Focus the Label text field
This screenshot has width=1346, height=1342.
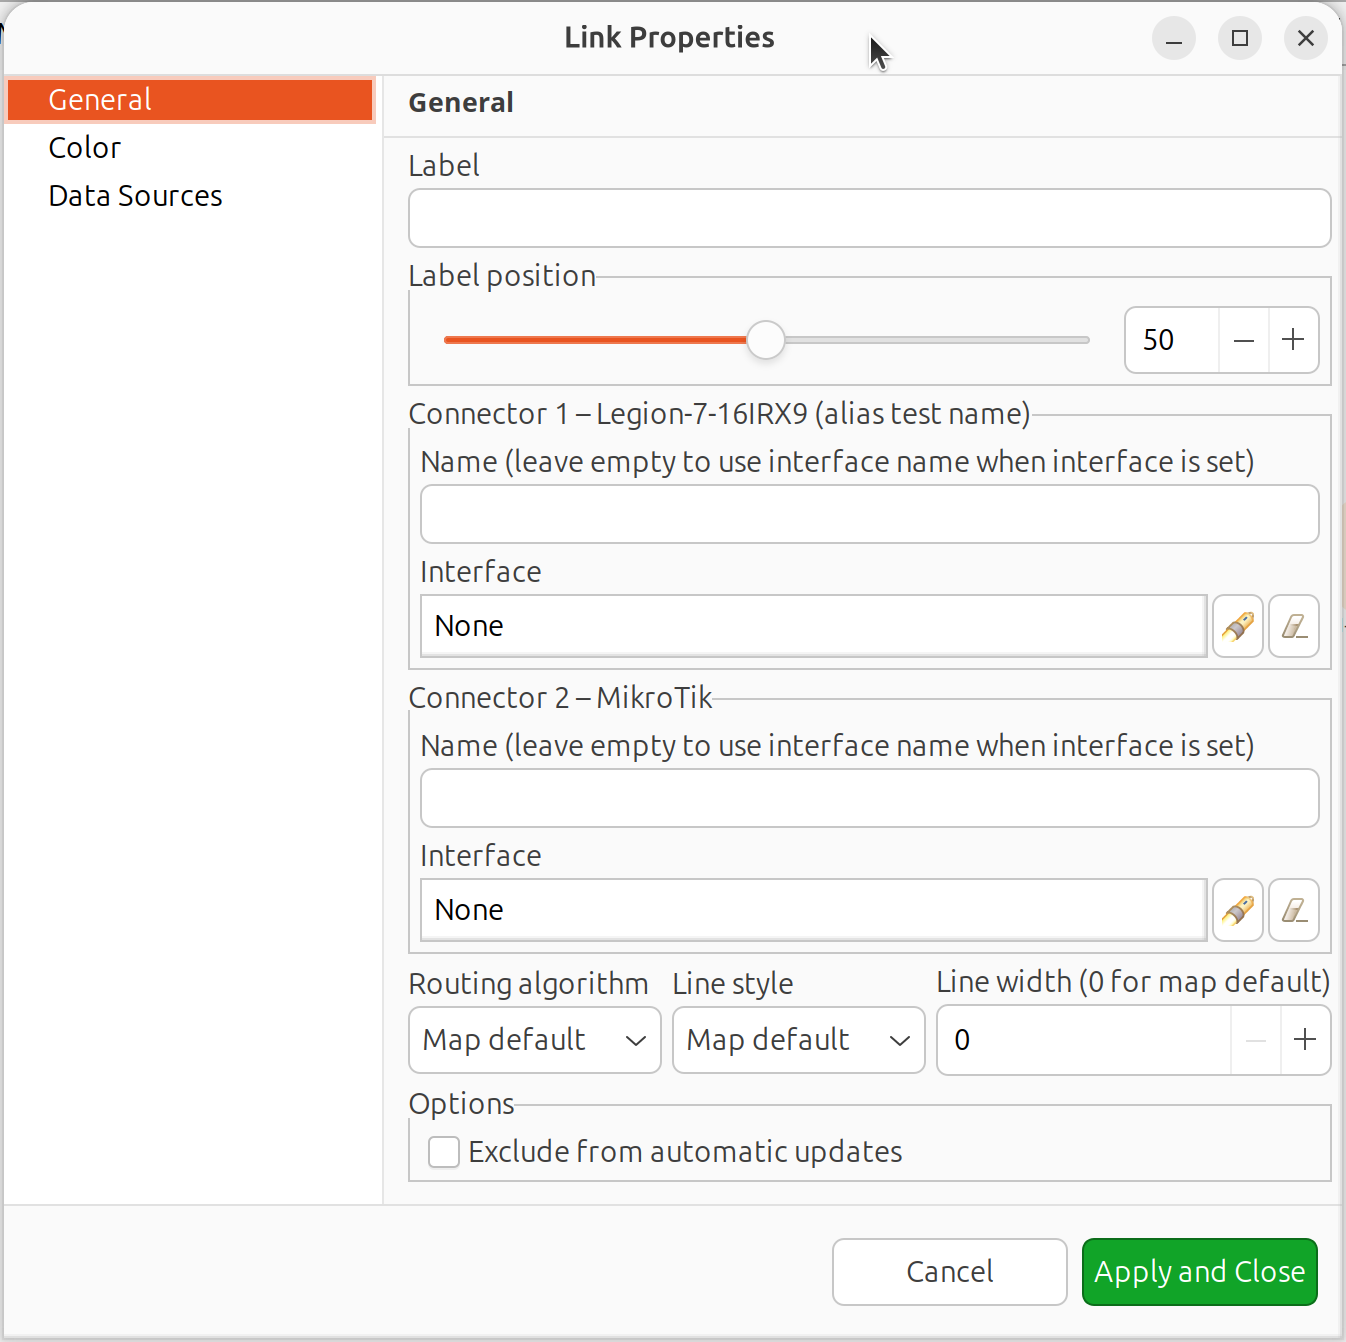(x=869, y=218)
